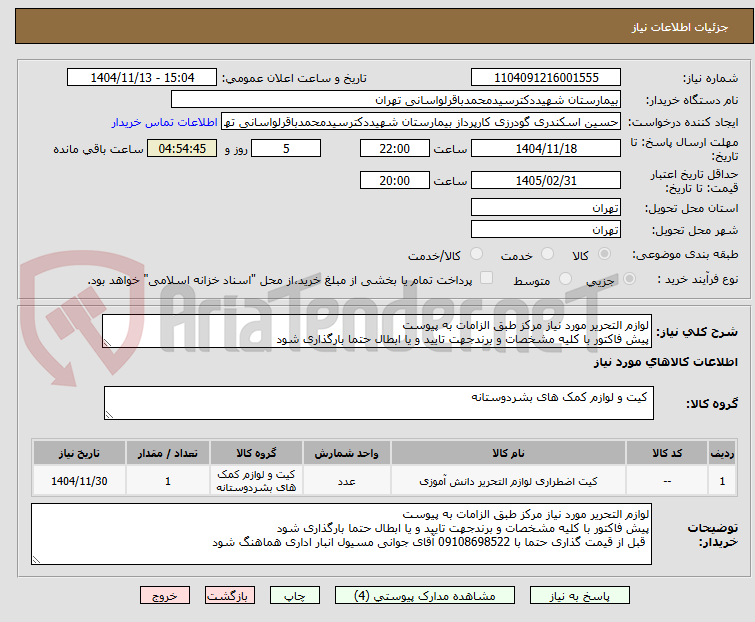Click the واحد شمارش column header
755x622 pixels.
[346, 453]
